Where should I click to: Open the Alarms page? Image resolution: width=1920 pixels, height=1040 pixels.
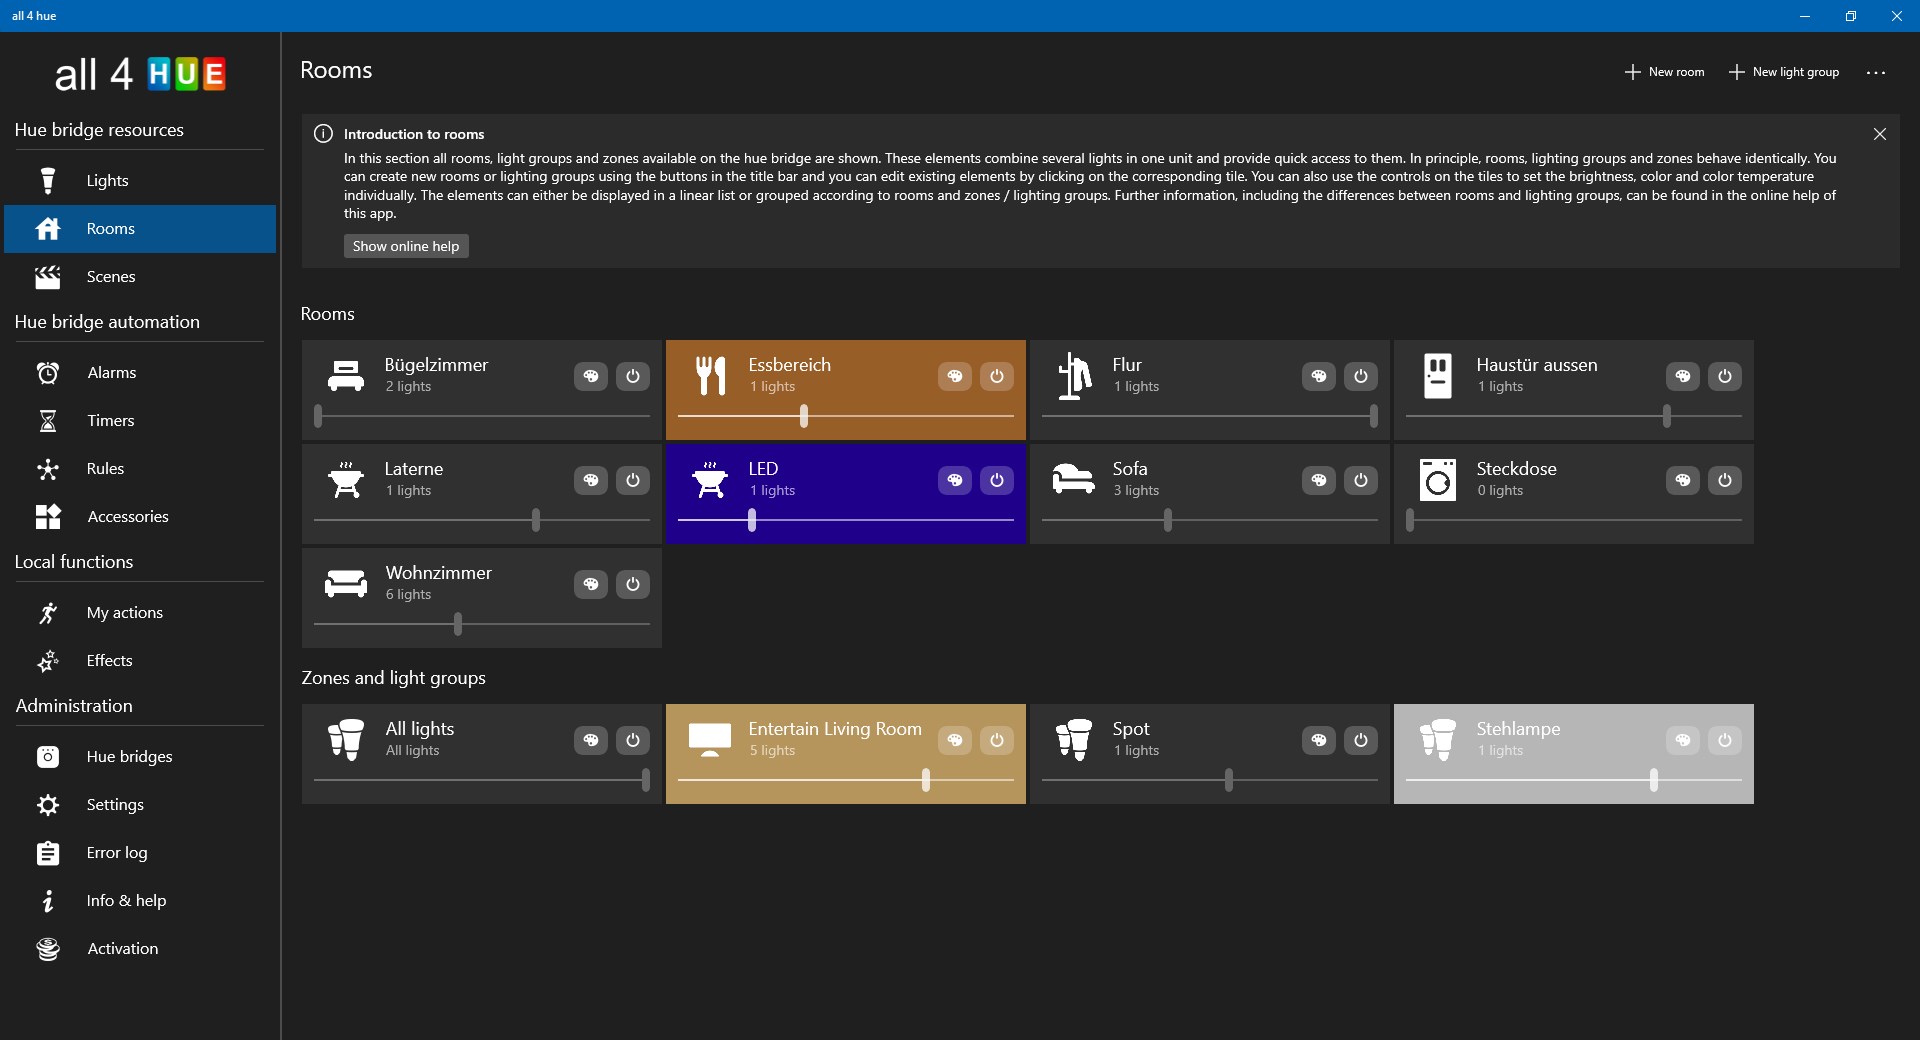tap(110, 372)
